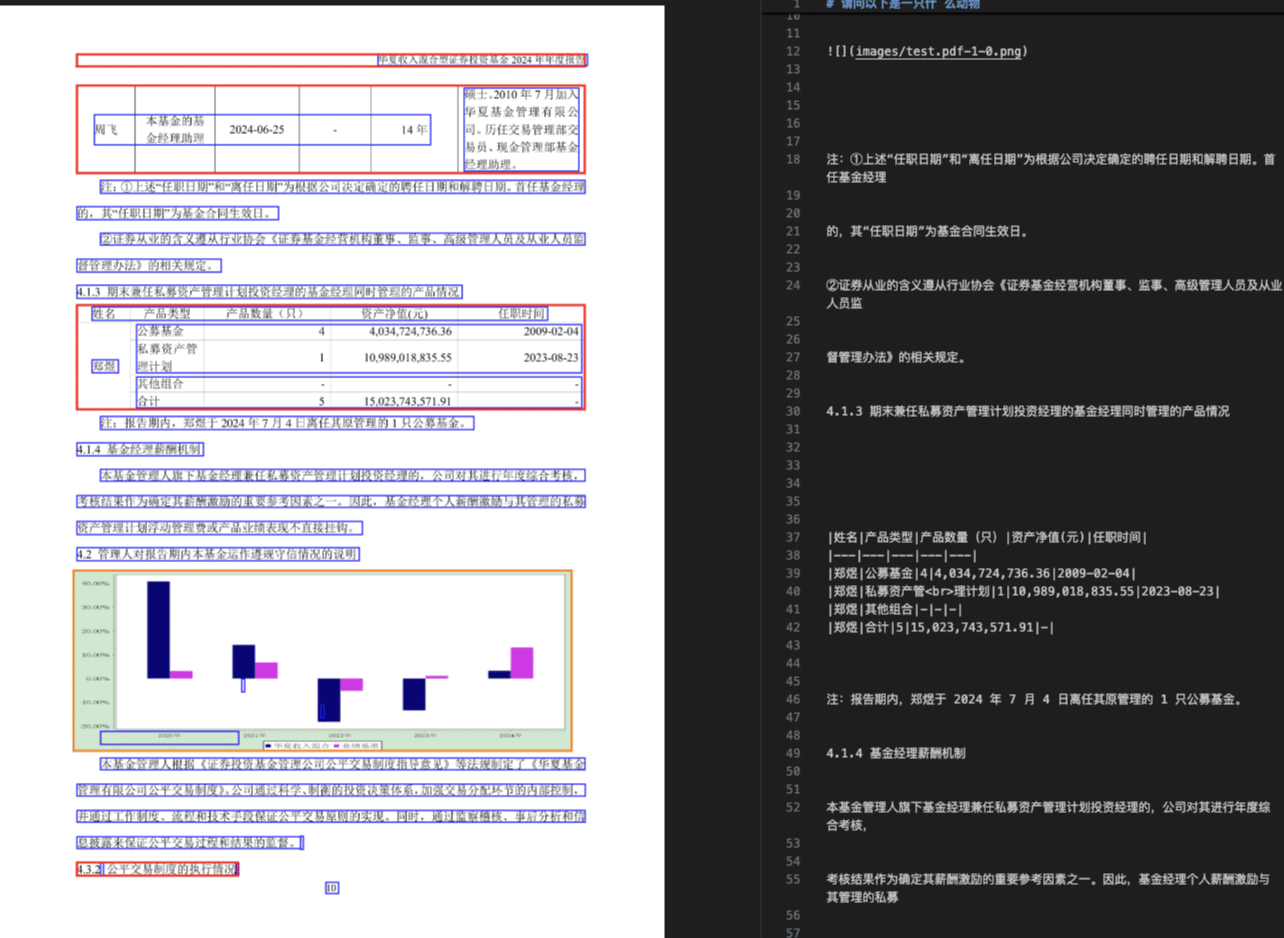The image size is (1284, 938).
Task: Click the tall dark blue 2020 bar in chart
Action: point(158,629)
